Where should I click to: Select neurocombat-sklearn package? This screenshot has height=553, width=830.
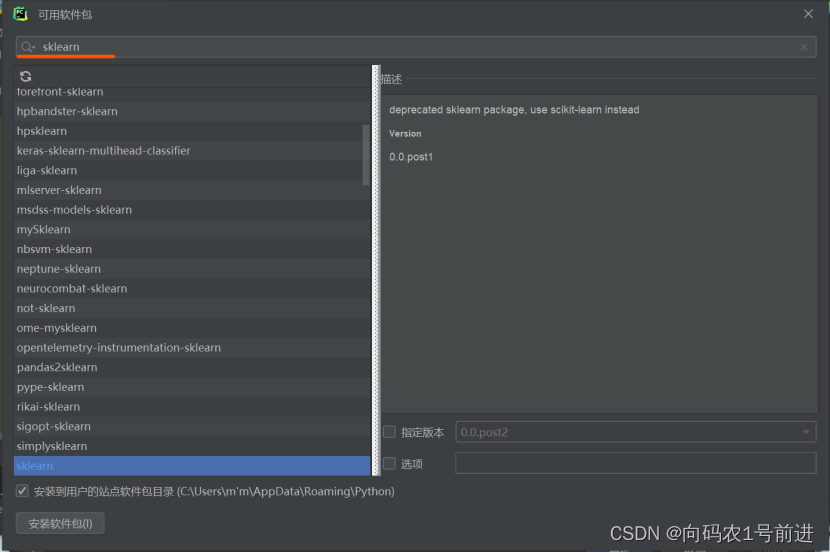pyautogui.click(x=192, y=288)
